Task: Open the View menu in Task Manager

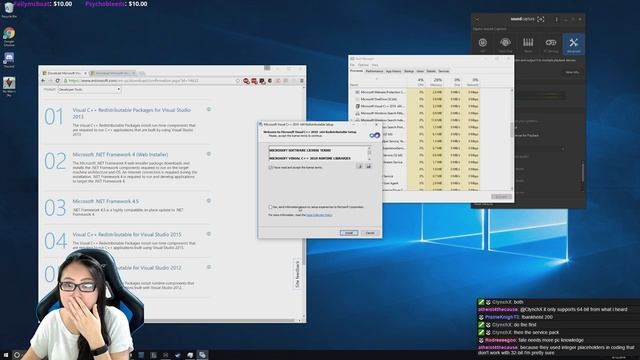Action: pos(375,65)
